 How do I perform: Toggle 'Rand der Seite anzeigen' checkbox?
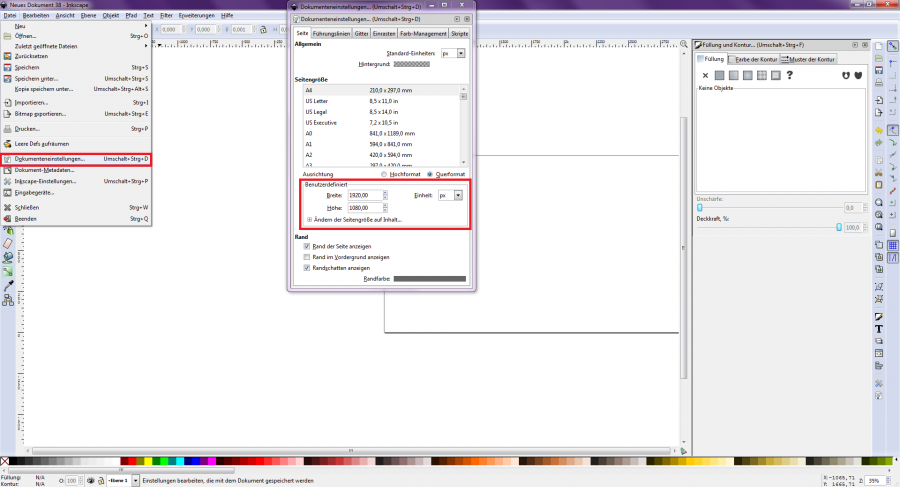point(307,246)
